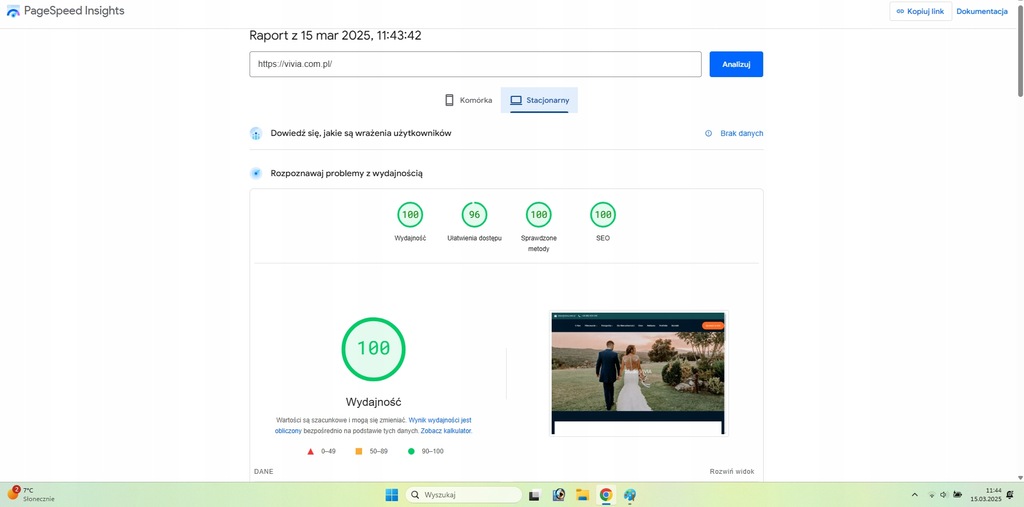Click the URL input field with vivia.com.pl
The height and width of the screenshot is (507, 1024).
click(x=475, y=64)
